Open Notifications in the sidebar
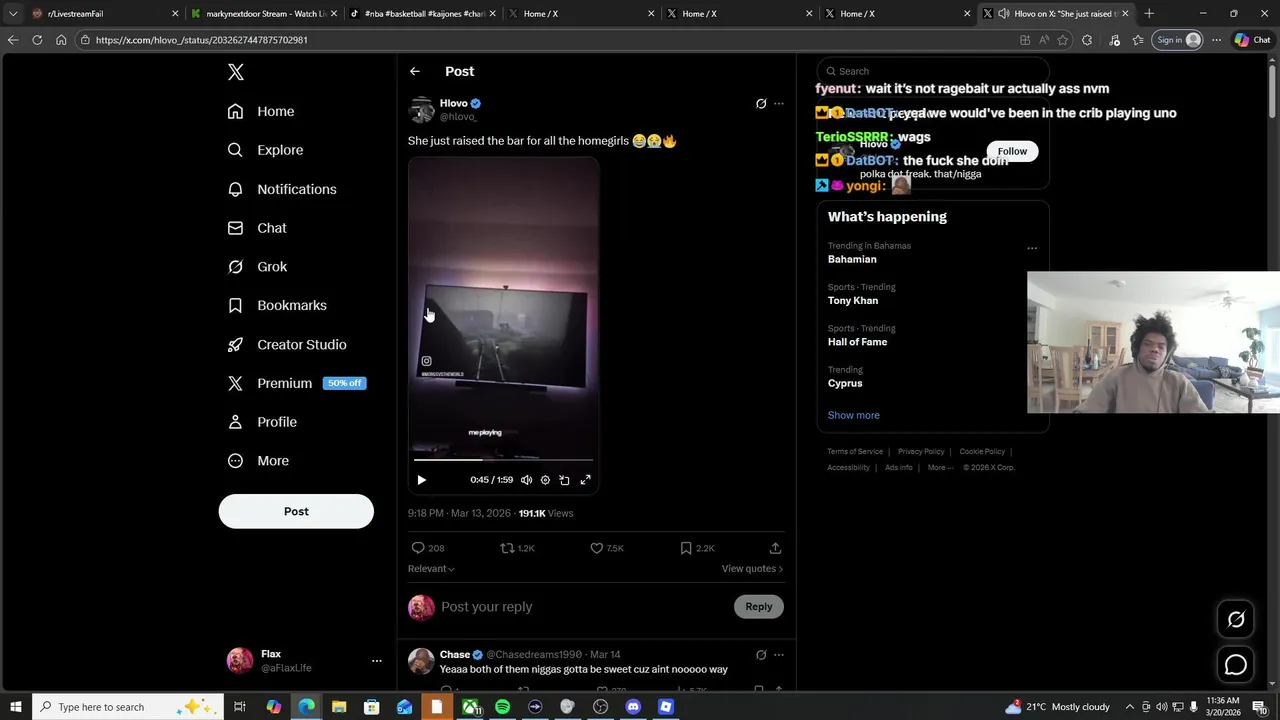Screen dimensions: 1280x720 (x=281, y=189)
